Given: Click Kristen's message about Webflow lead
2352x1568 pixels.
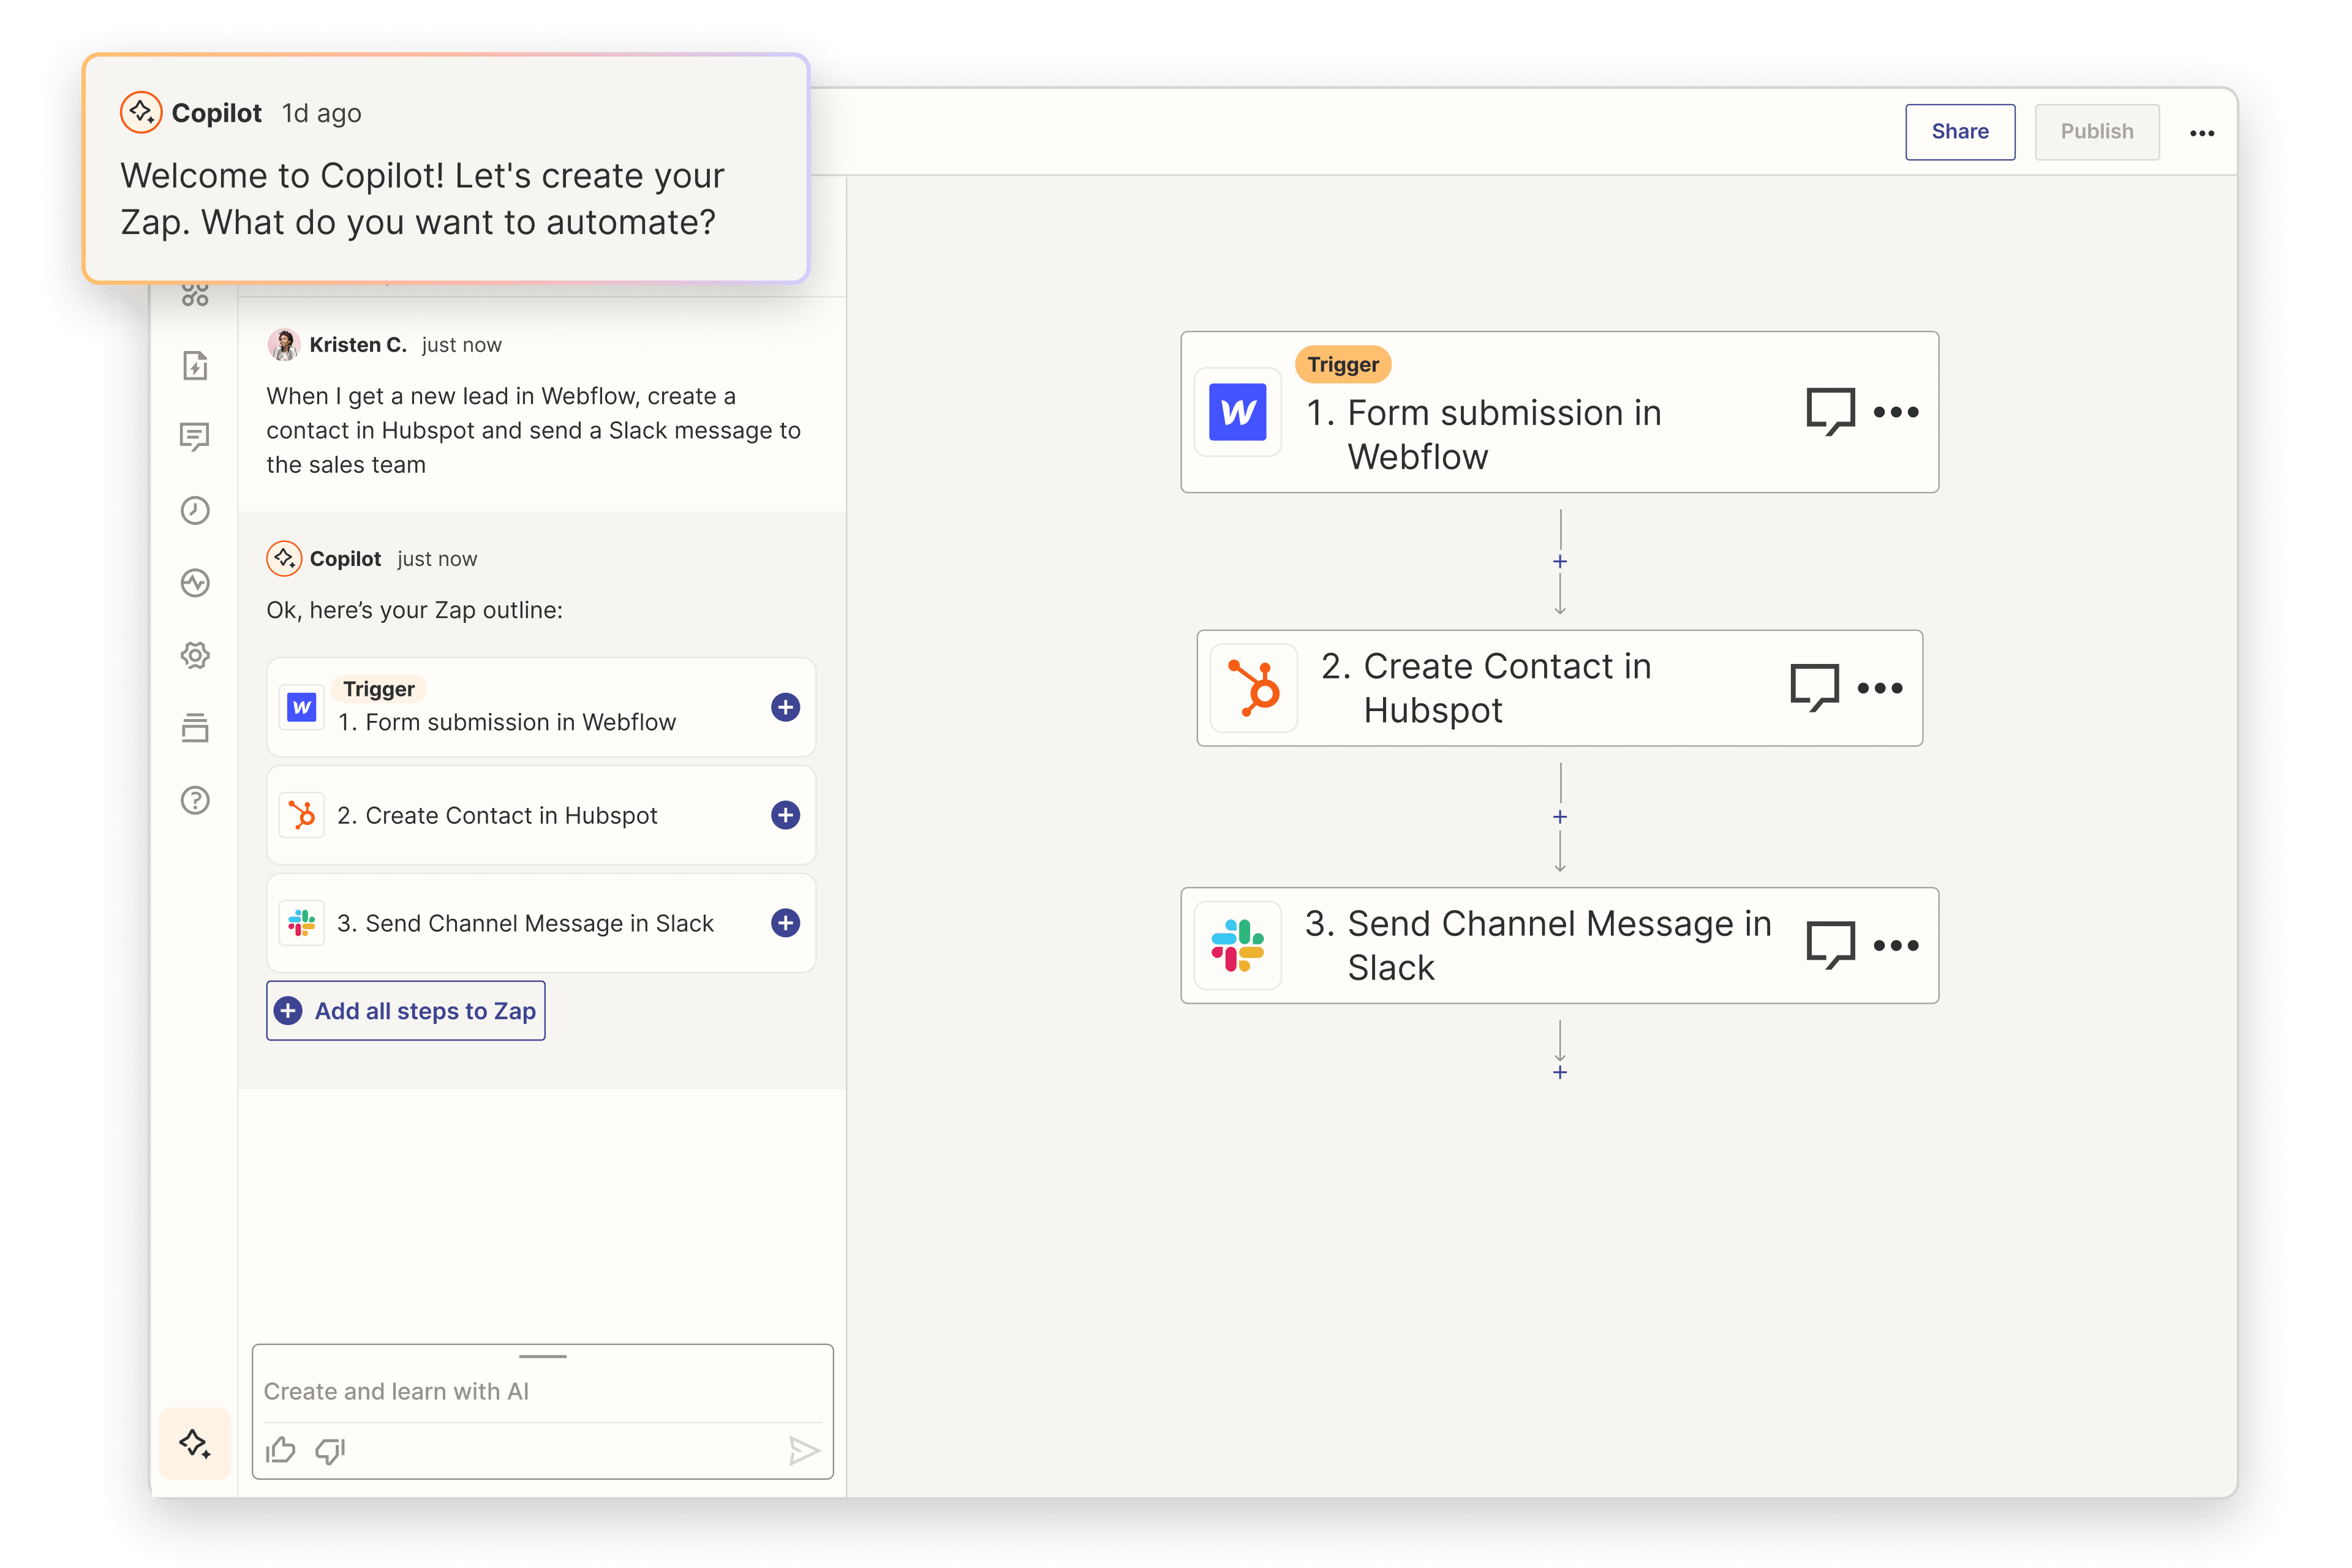Looking at the screenshot, I should point(533,430).
